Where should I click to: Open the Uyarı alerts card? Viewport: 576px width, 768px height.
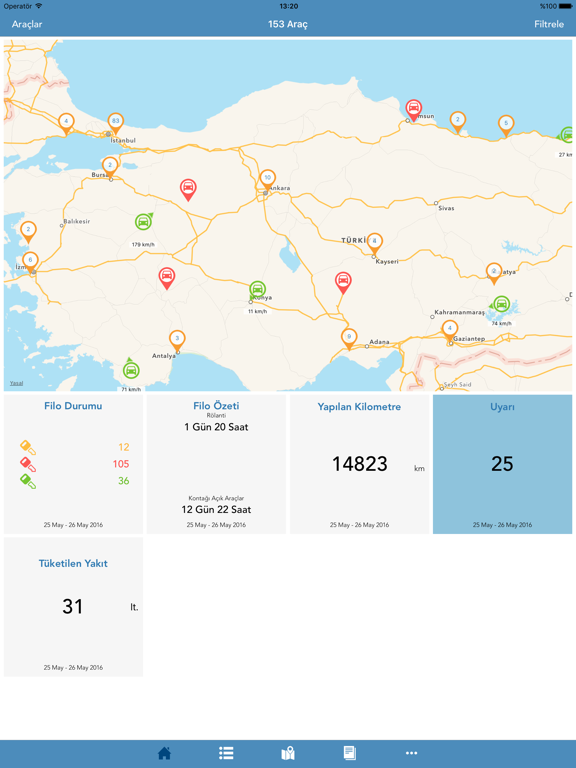502,464
